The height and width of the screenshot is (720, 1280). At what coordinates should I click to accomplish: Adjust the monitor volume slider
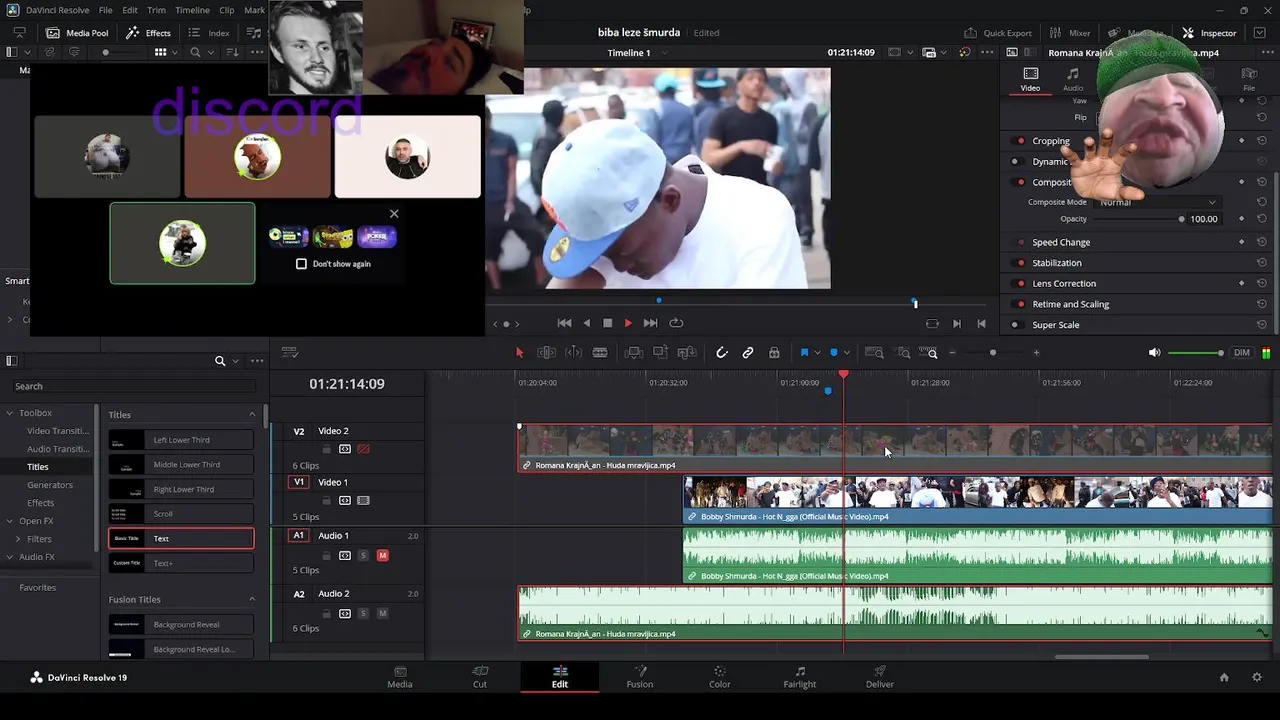1196,353
